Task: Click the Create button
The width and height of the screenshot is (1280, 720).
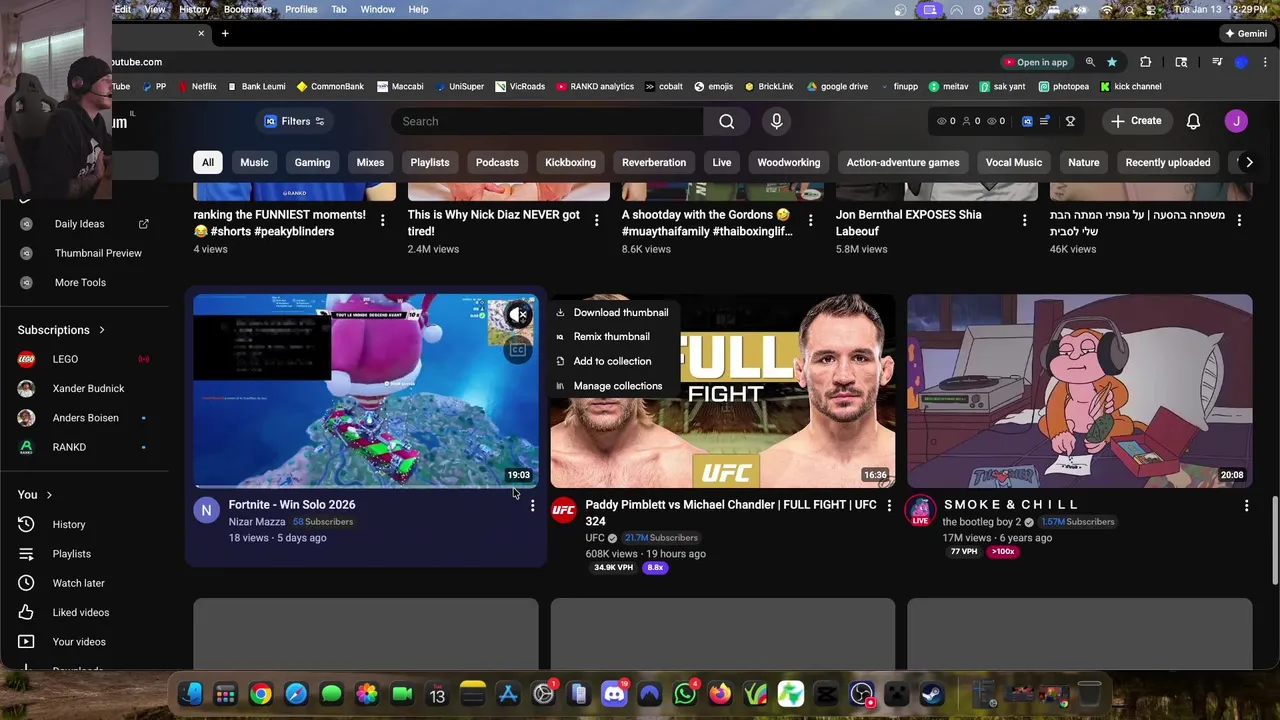Action: [x=1136, y=121]
